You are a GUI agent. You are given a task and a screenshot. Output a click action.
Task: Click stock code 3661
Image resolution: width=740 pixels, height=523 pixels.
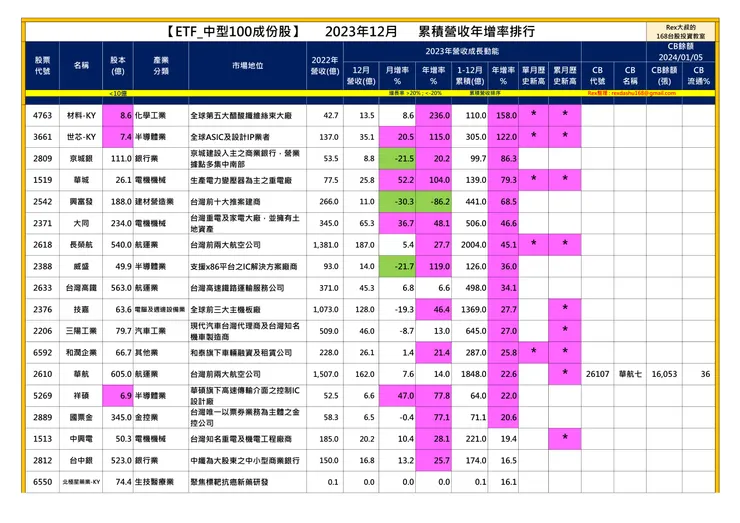pyautogui.click(x=42, y=137)
